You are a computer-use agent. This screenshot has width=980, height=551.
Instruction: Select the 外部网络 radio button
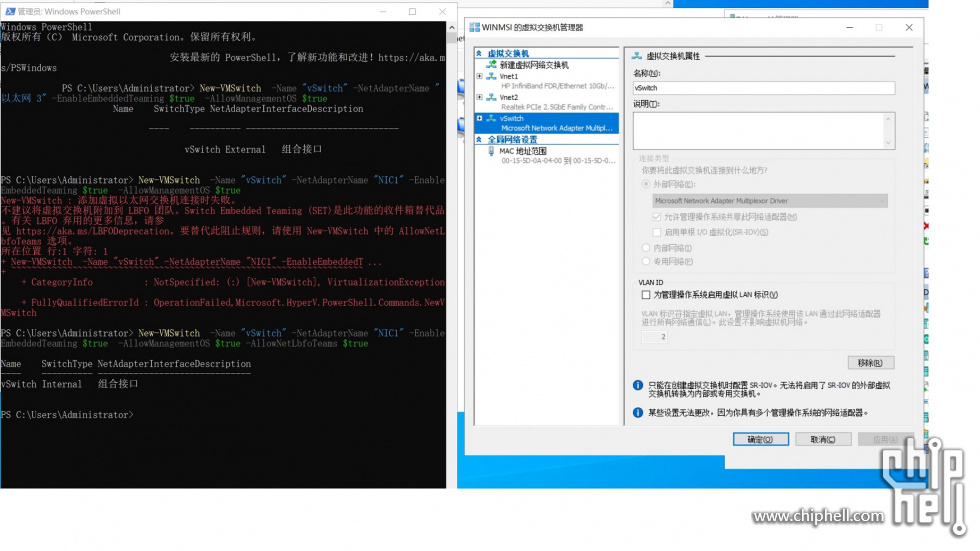646,184
